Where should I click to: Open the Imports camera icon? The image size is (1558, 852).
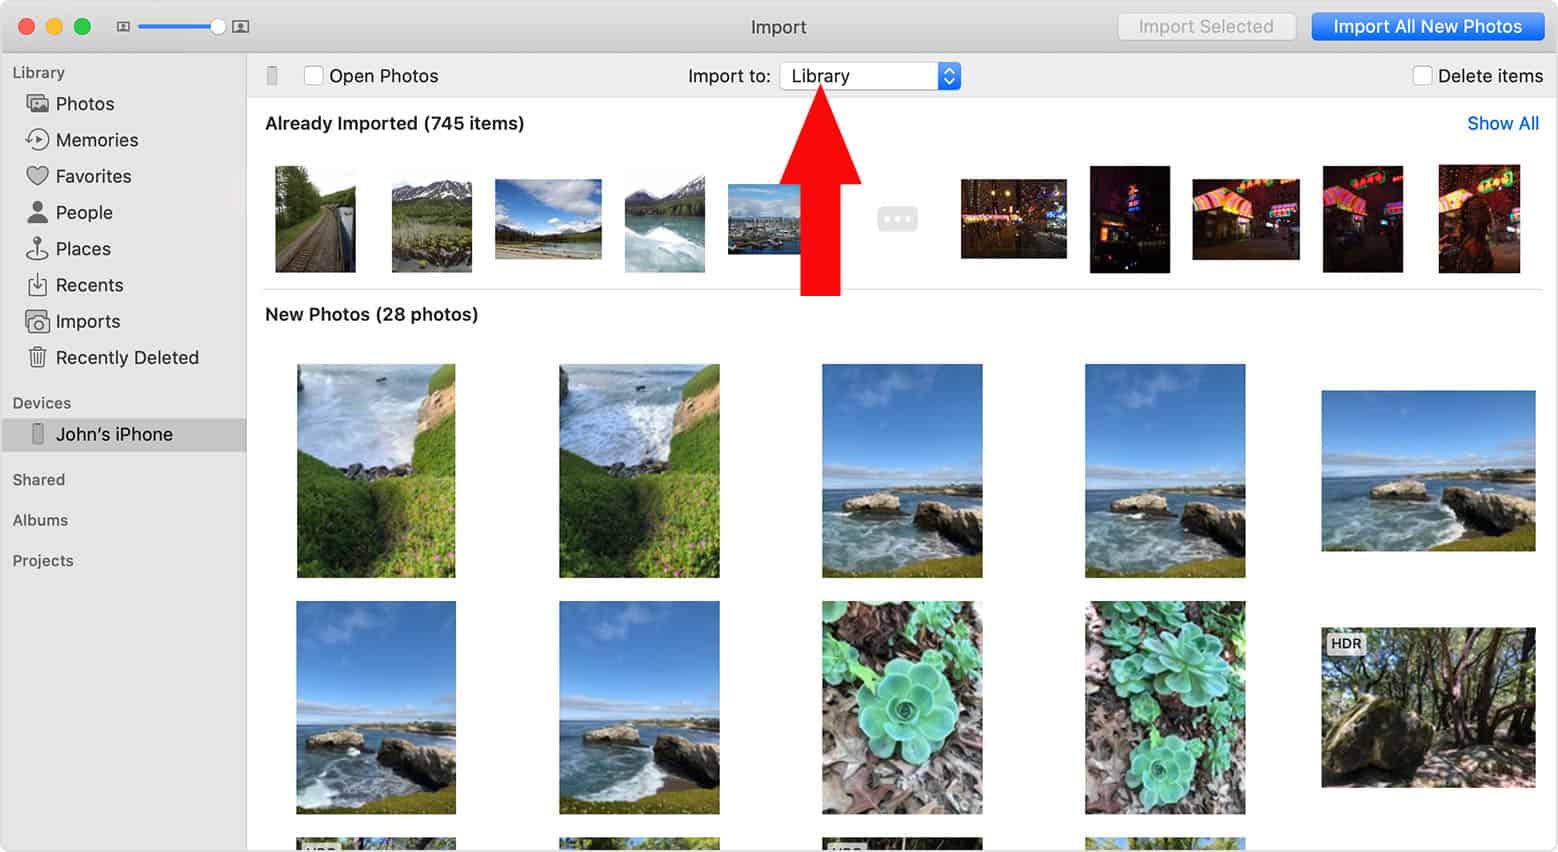37,322
